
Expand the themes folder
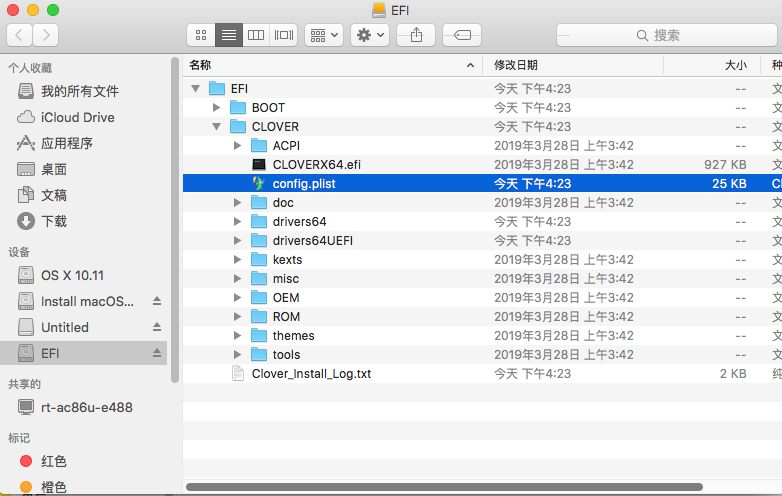pyautogui.click(x=237, y=335)
